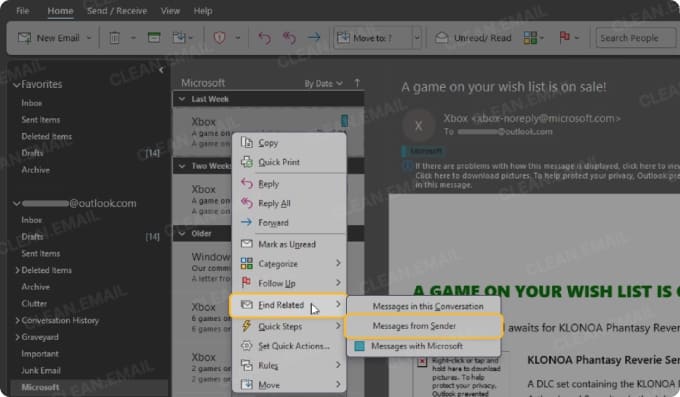The height and width of the screenshot is (397, 680).
Task: Click the New Email button
Action: [x=49, y=38]
